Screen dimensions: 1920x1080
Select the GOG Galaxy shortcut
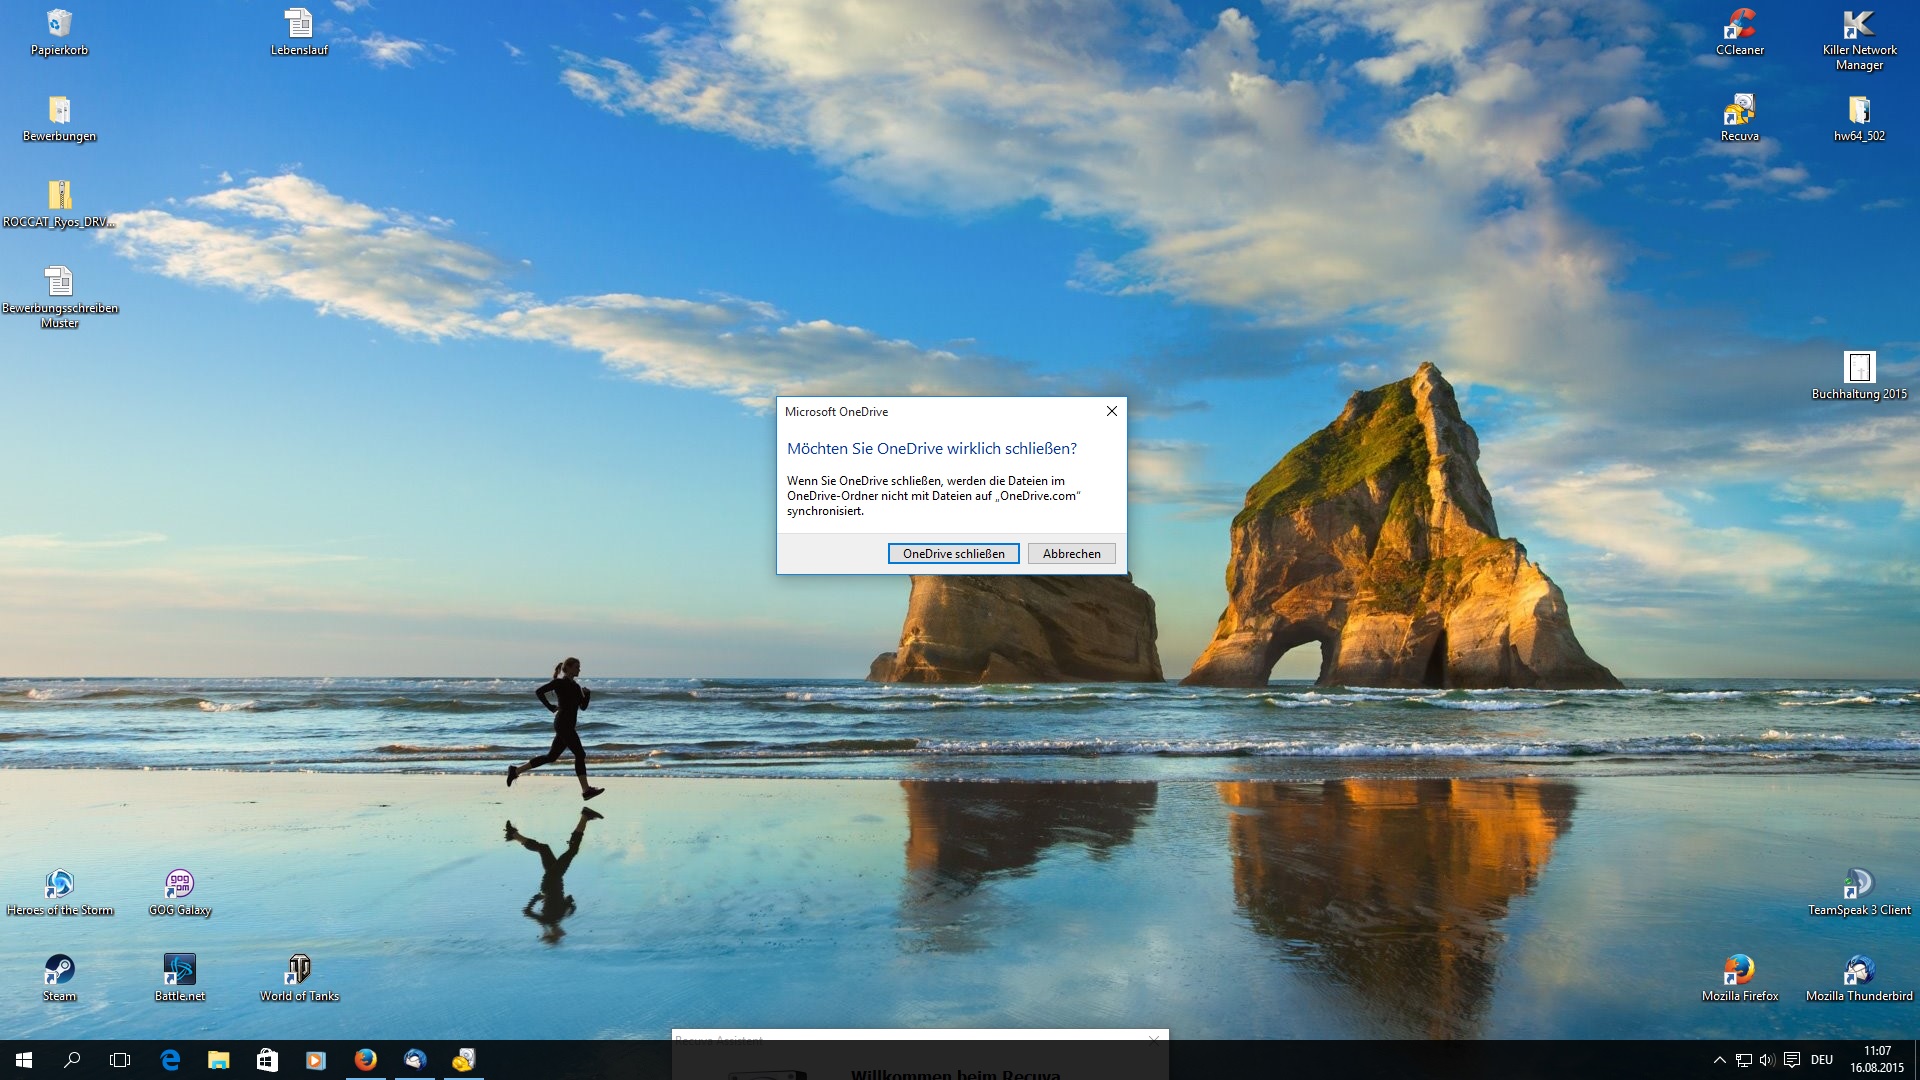pos(179,883)
